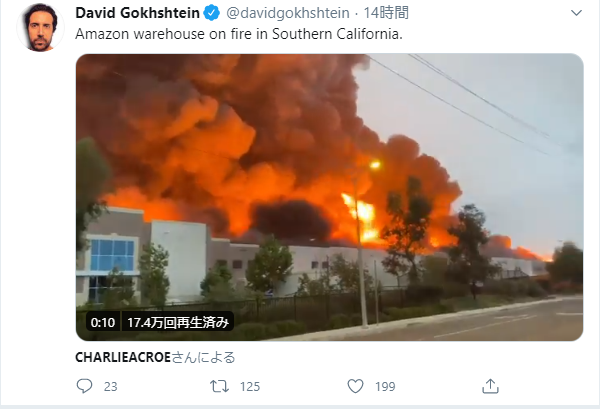Screen dimensions: 600x409
Task: Like the tweet with the heart icon
Action: (355, 386)
